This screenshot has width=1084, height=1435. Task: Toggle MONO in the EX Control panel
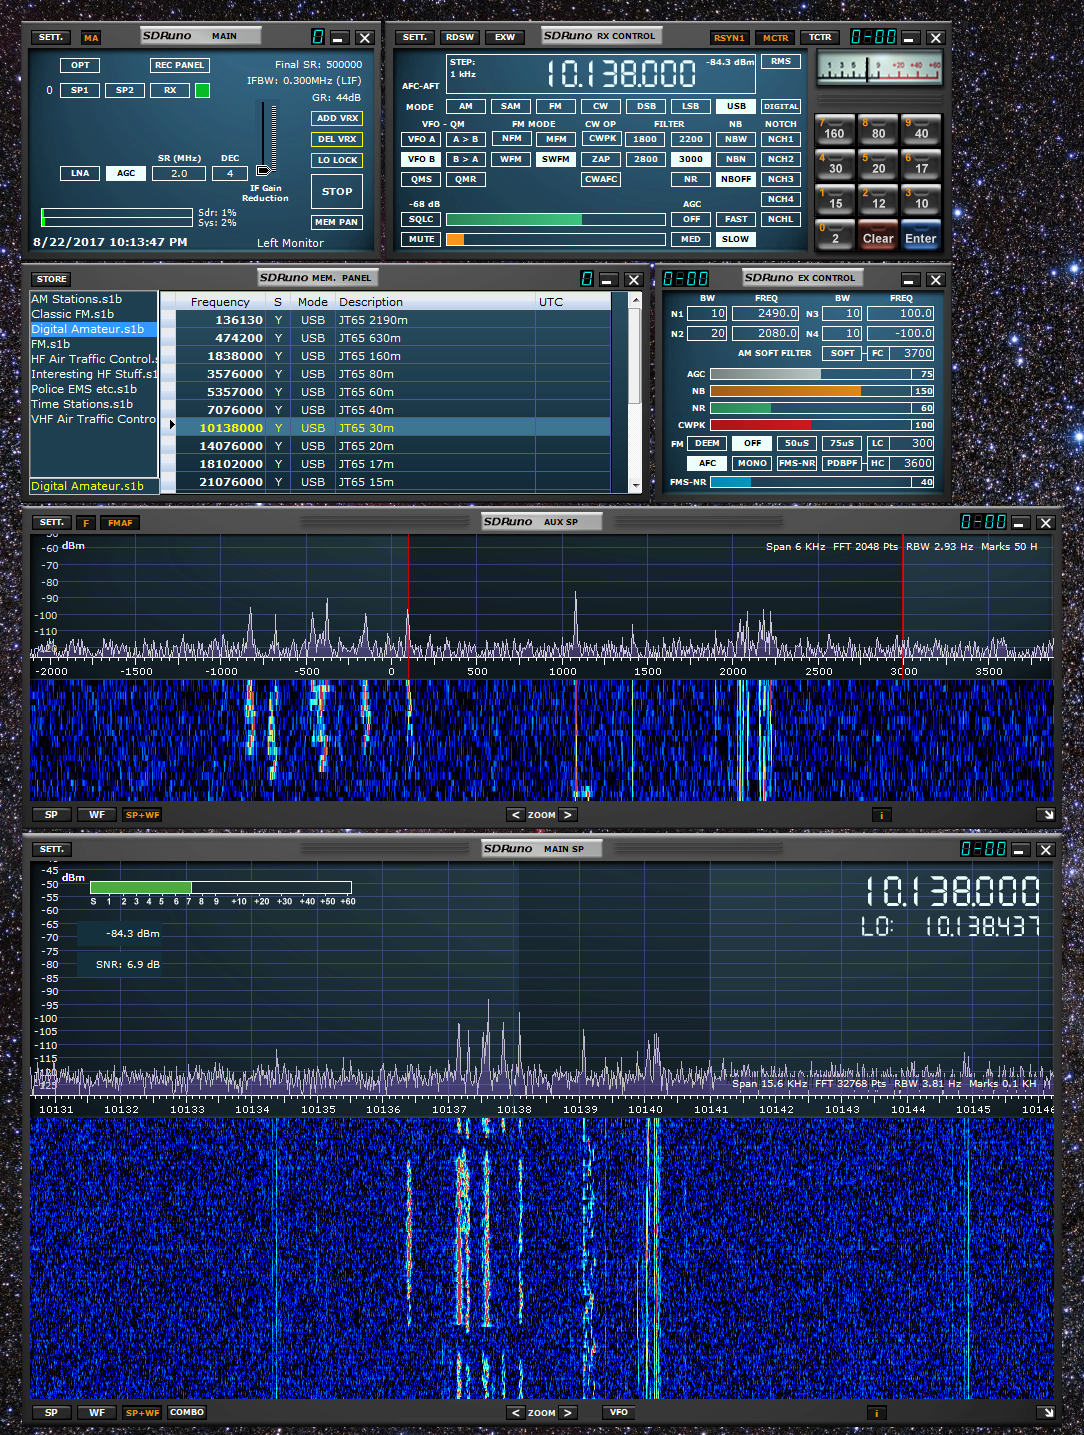pyautogui.click(x=752, y=463)
